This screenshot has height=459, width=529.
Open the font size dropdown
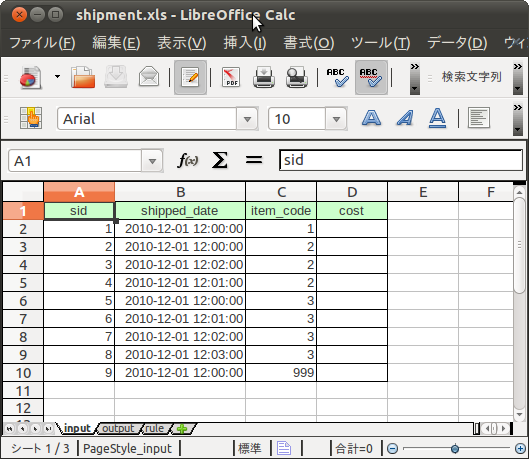[x=336, y=119]
